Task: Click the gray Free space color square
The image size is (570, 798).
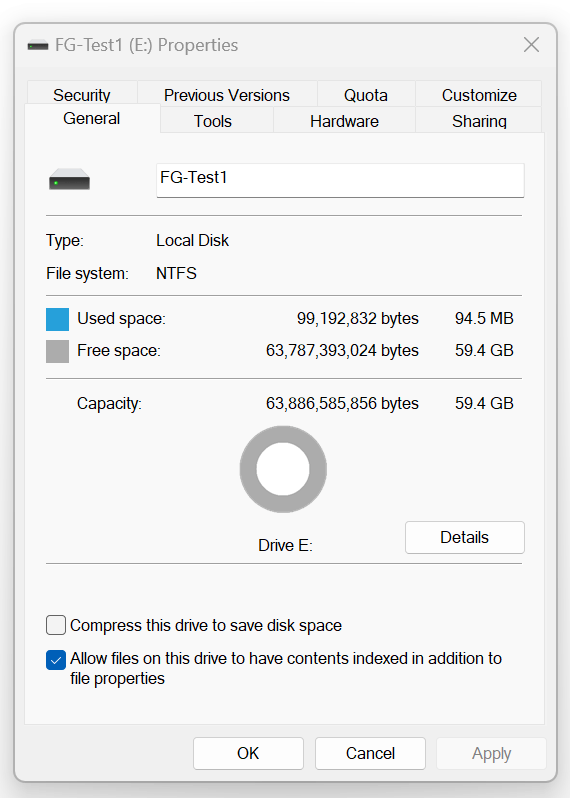Action: pos(58,351)
